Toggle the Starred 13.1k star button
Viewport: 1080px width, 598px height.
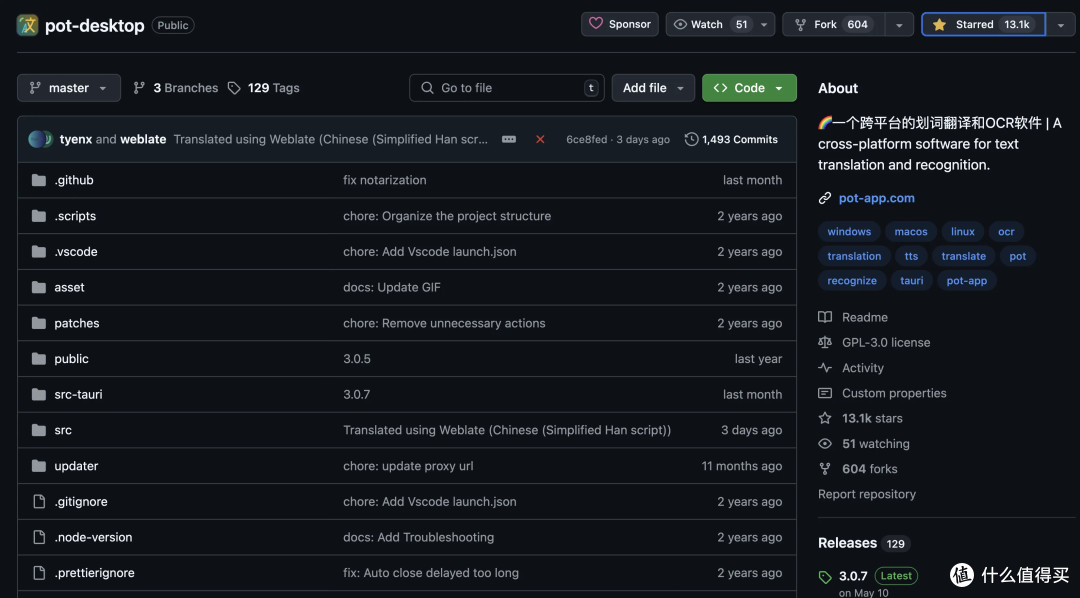click(984, 24)
